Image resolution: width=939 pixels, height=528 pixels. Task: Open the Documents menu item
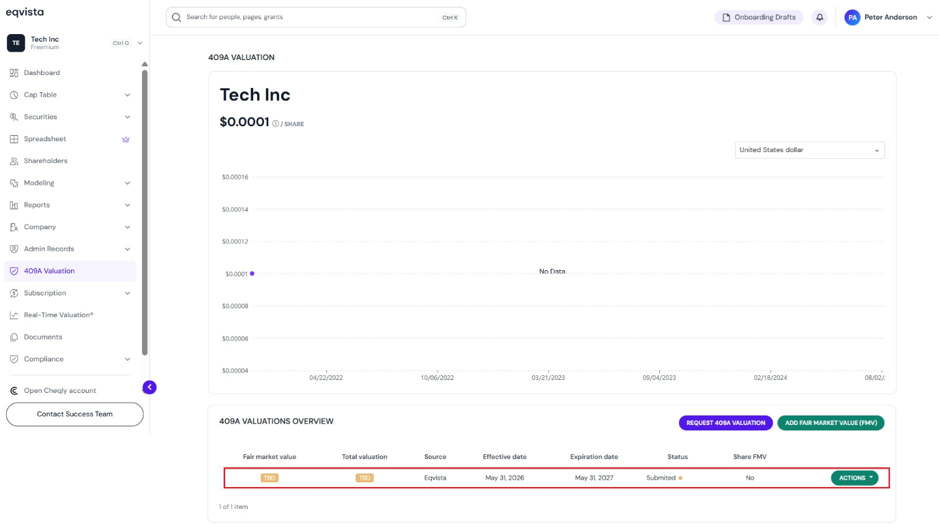point(43,337)
